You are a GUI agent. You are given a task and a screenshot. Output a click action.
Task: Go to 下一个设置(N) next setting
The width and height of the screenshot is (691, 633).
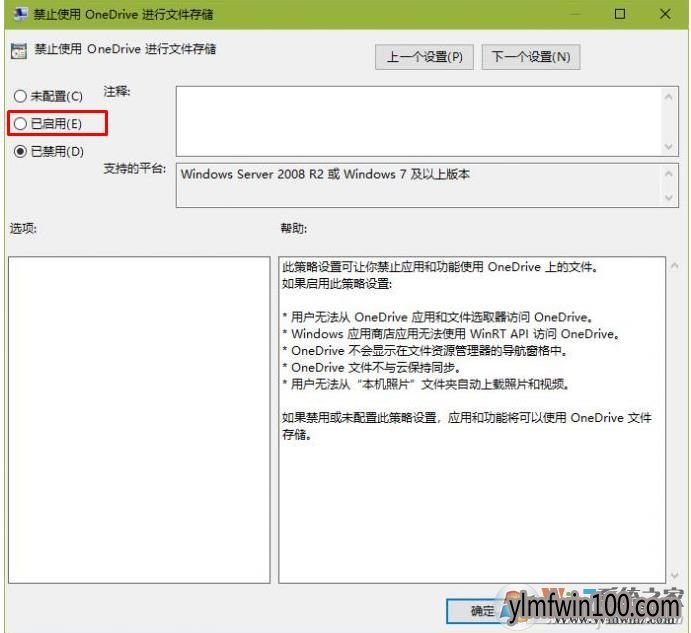point(531,57)
